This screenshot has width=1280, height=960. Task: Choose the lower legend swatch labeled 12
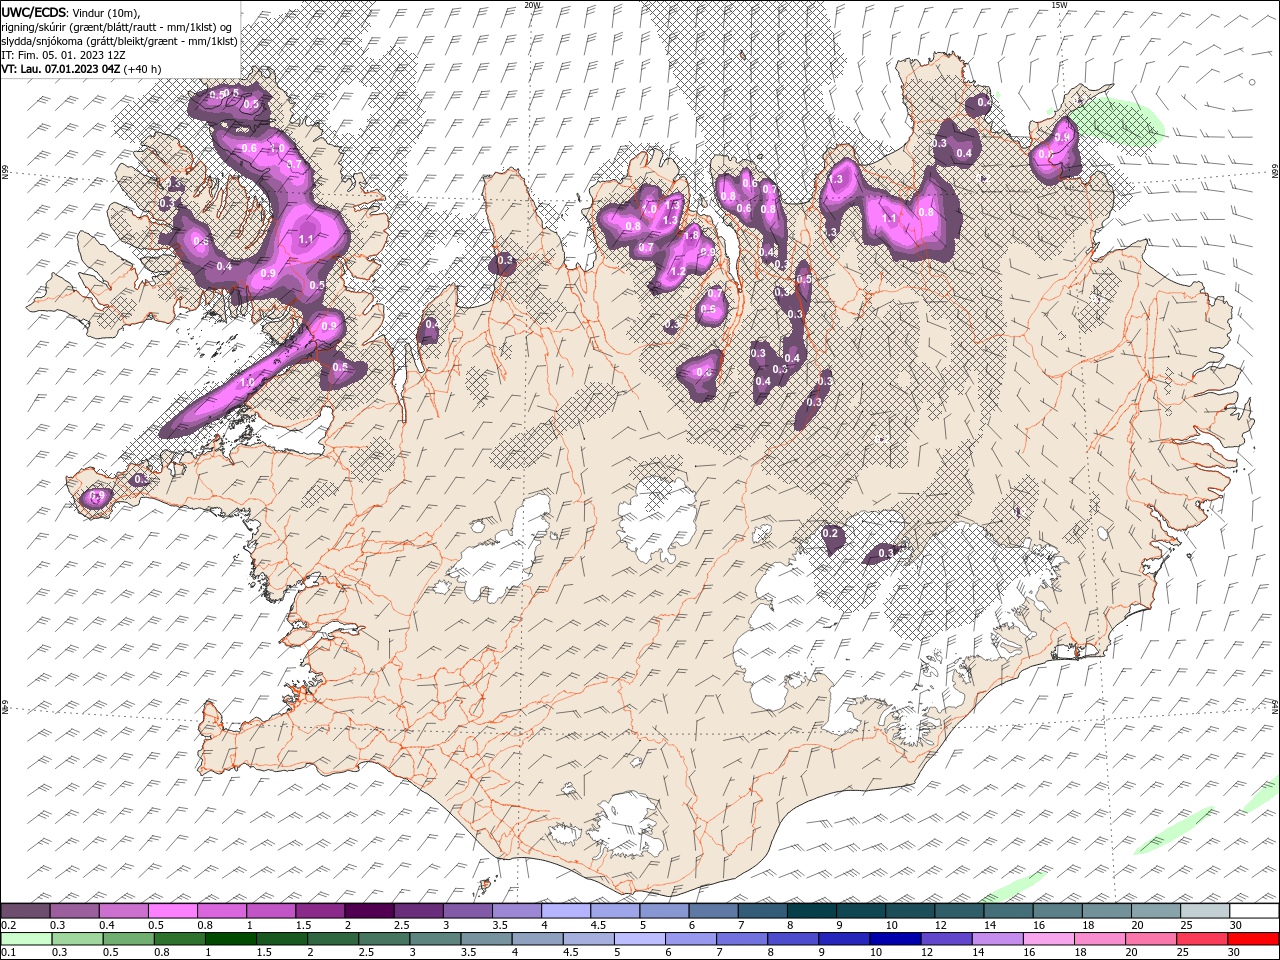(945, 939)
